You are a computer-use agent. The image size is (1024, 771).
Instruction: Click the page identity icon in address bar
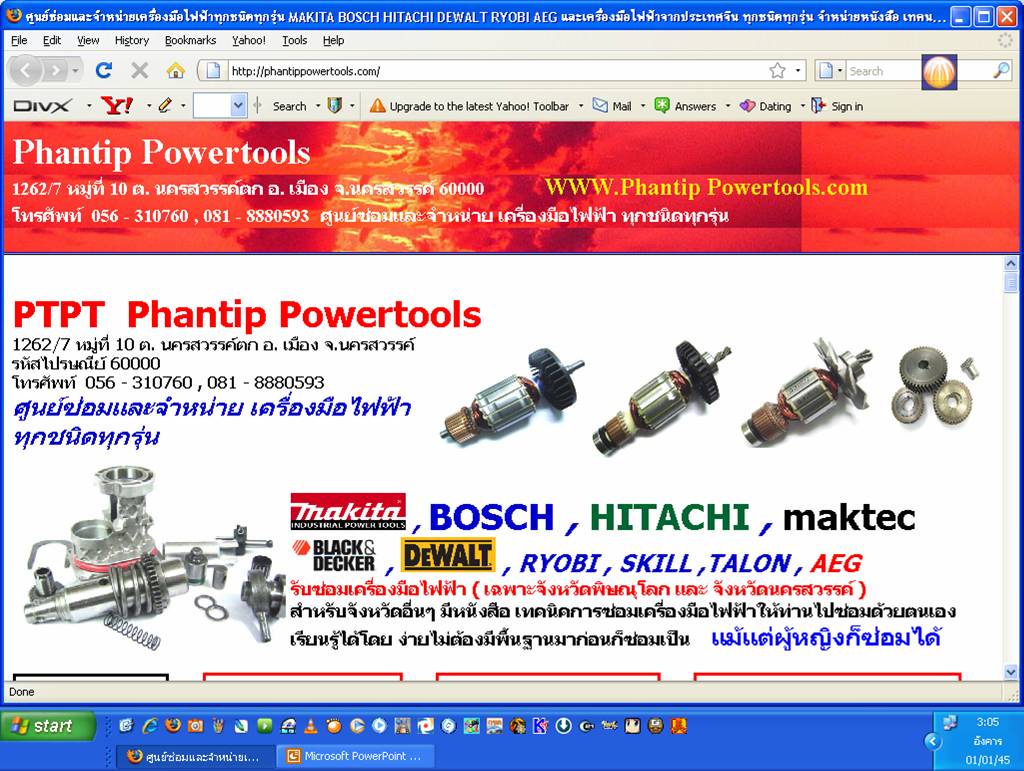[x=213, y=71]
